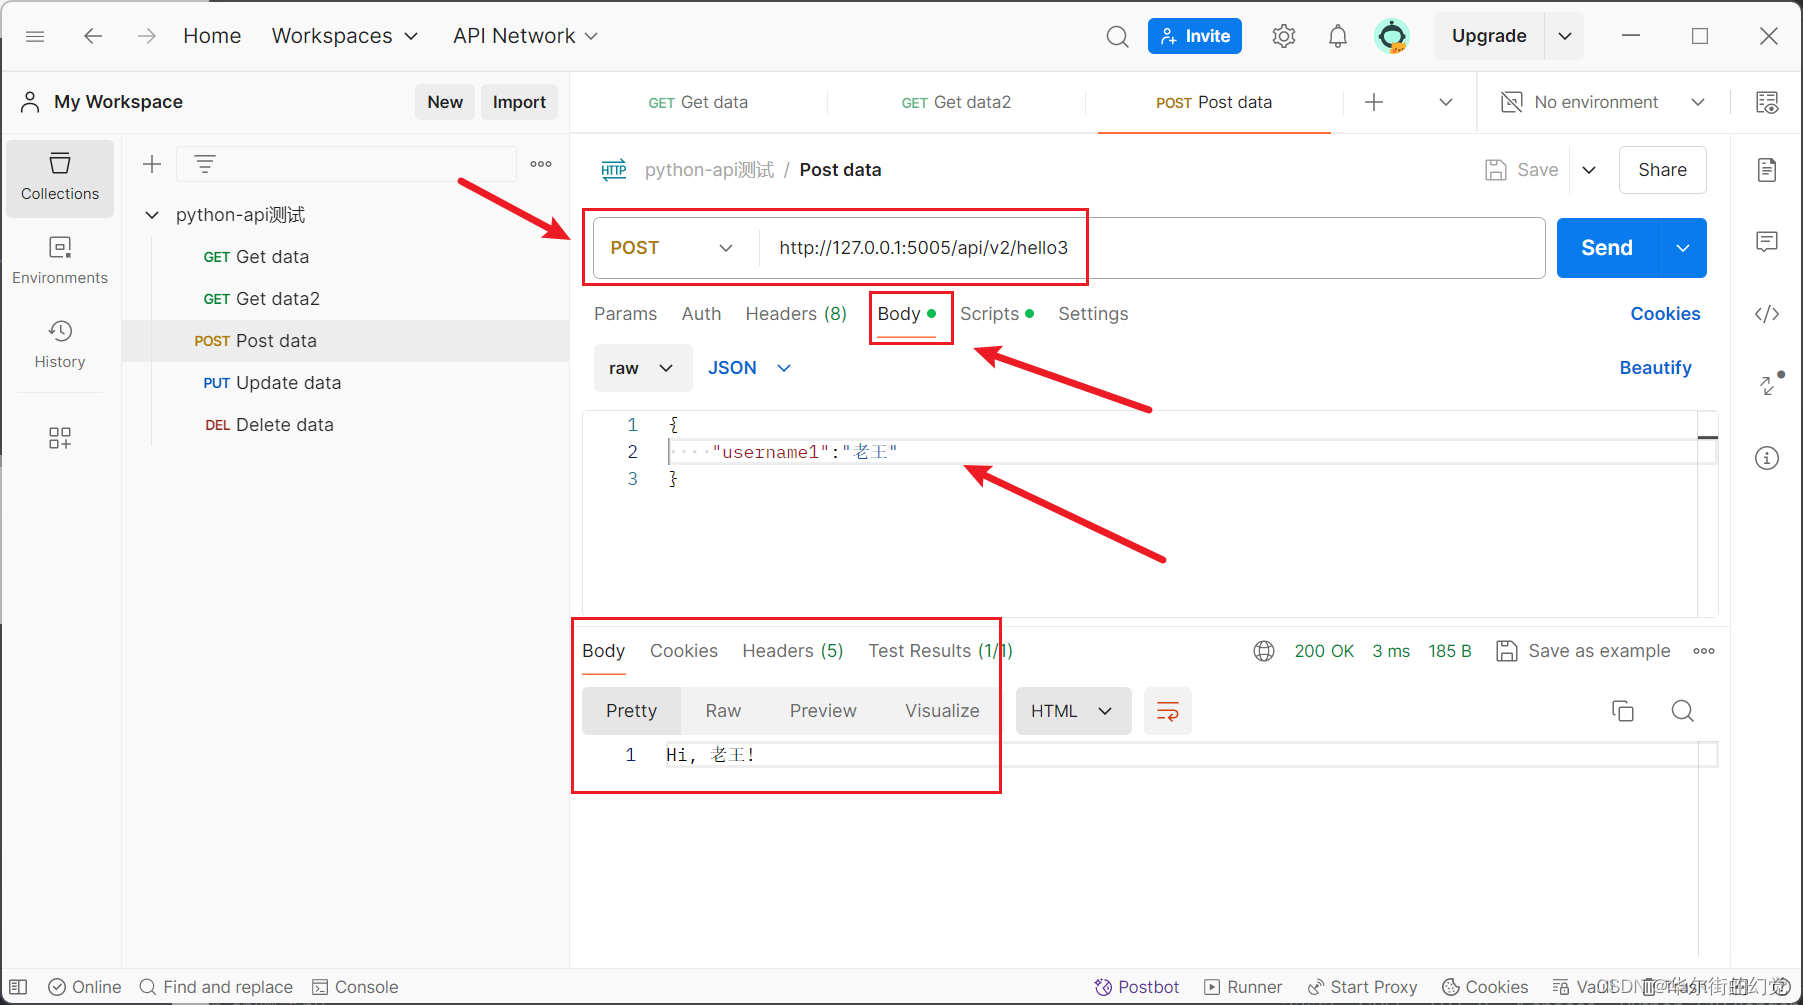Collapse the python-api测试 collection
The image size is (1803, 1005).
click(152, 215)
